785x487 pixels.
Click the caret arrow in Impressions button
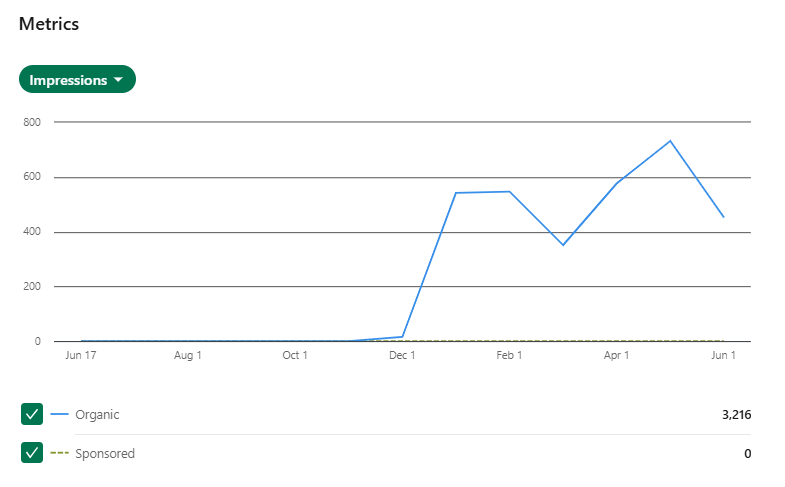pyautogui.click(x=118, y=80)
